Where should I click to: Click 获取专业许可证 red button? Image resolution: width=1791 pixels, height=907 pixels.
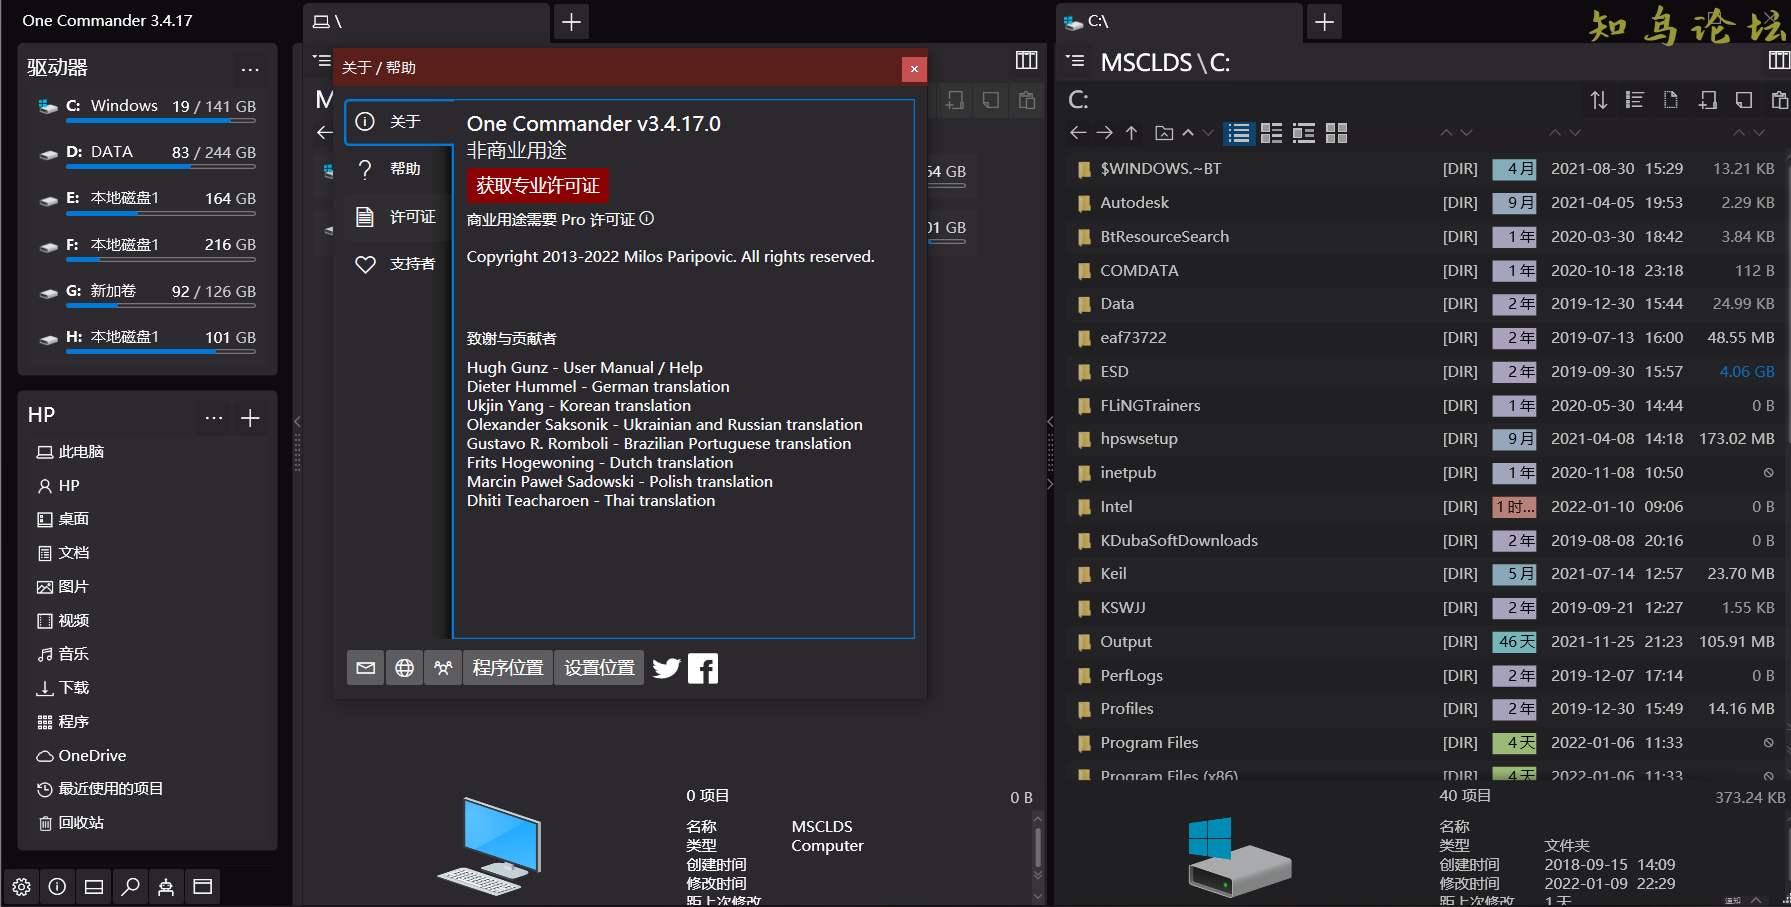point(538,186)
